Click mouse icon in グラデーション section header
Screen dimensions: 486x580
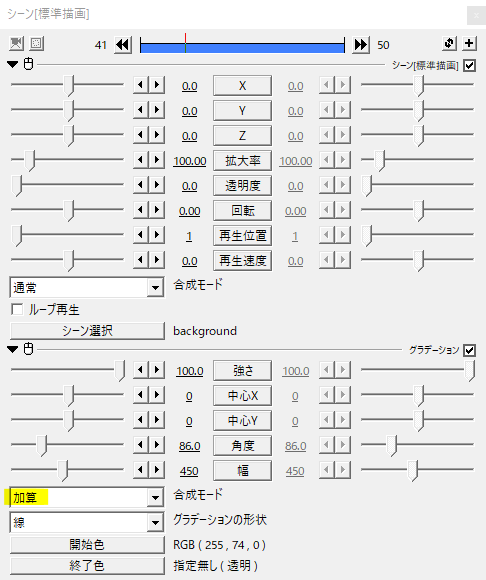pyautogui.click(x=28, y=349)
